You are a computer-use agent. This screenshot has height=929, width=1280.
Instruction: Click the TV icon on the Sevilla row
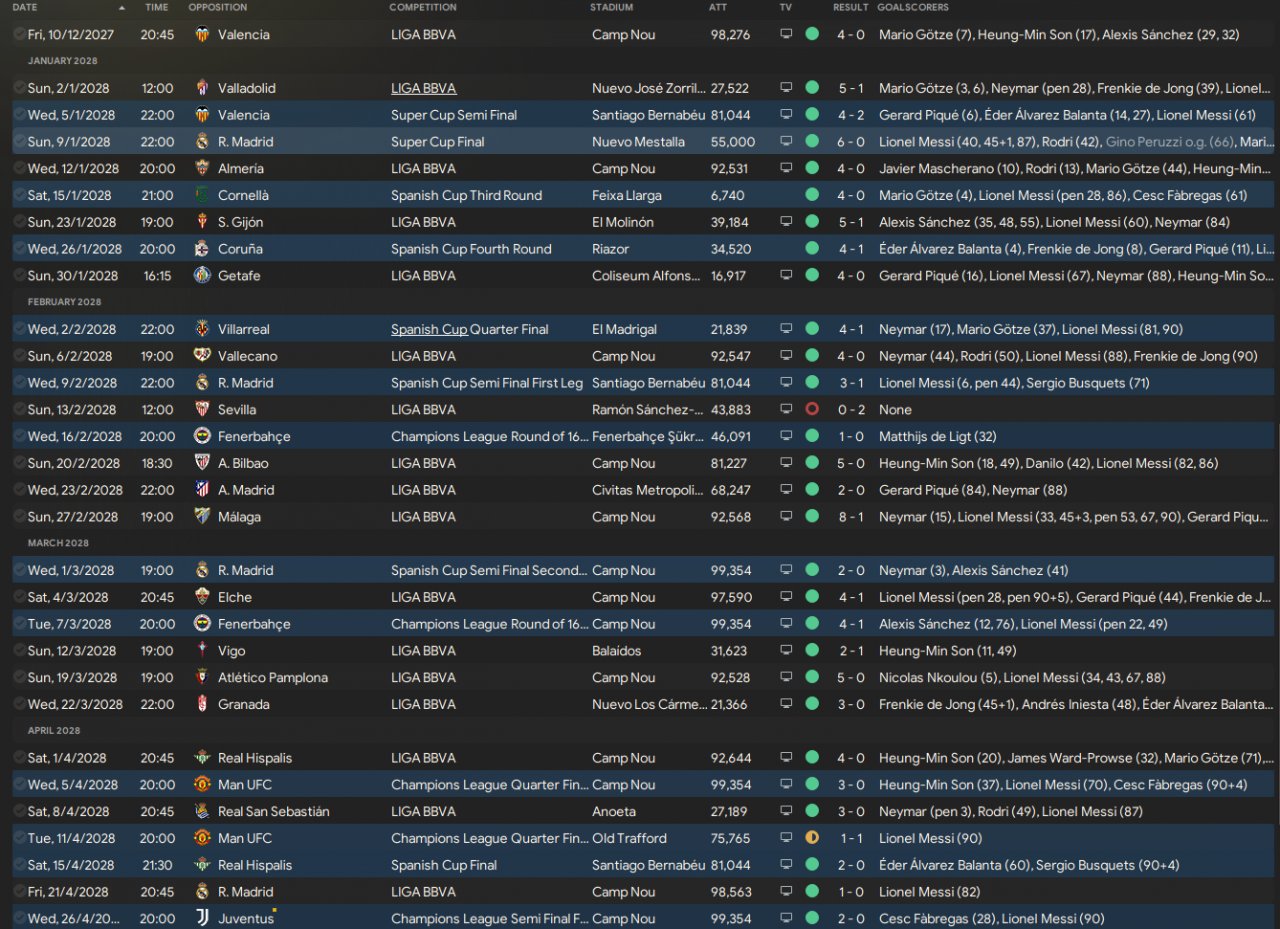pyautogui.click(x=786, y=409)
